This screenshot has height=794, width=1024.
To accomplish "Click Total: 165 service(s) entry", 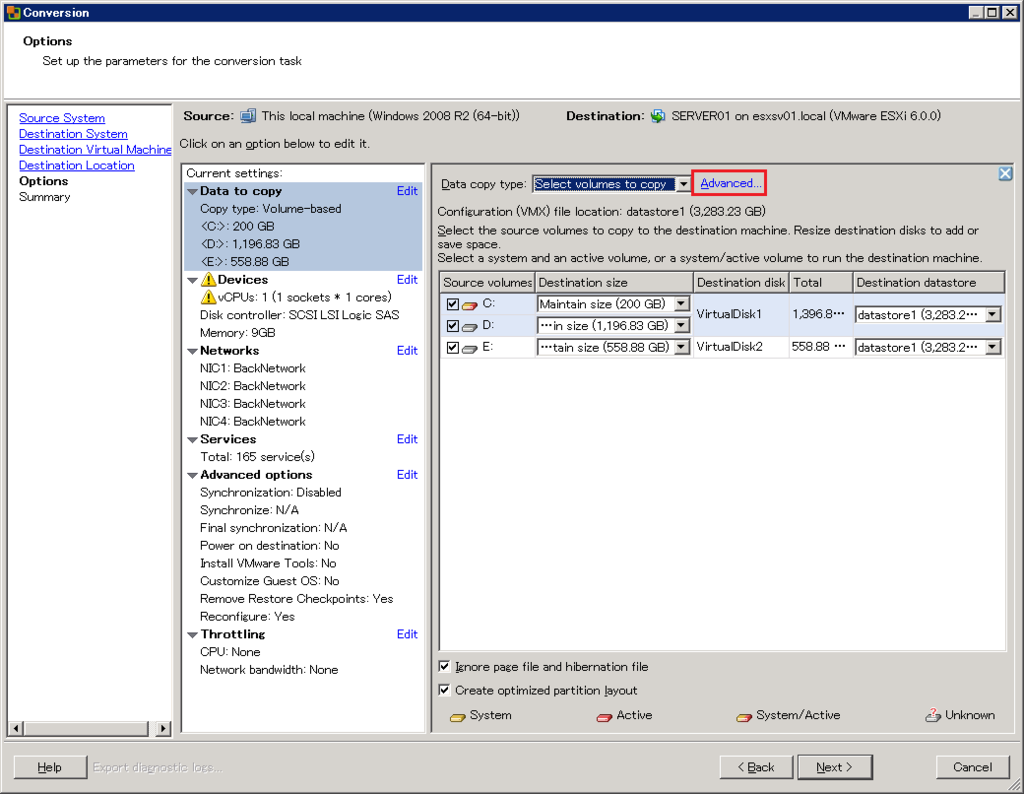I will pos(257,456).
